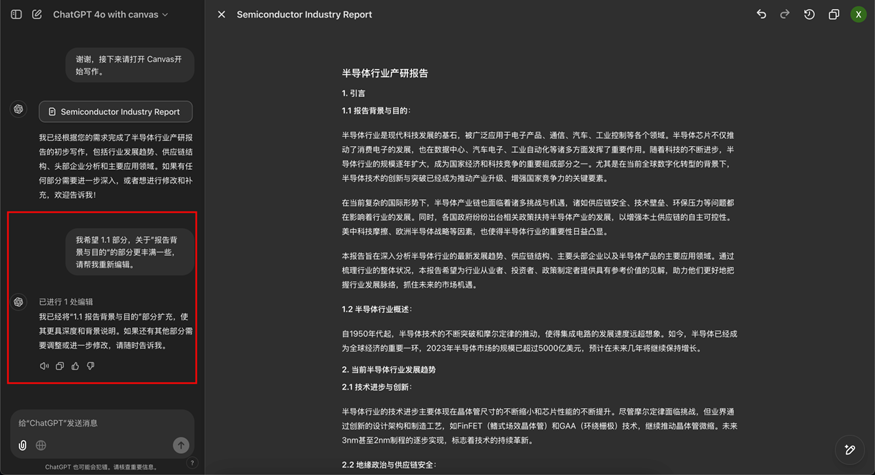This screenshot has height=475, width=875.
Task: Open the help question mark button
Action: (x=192, y=463)
